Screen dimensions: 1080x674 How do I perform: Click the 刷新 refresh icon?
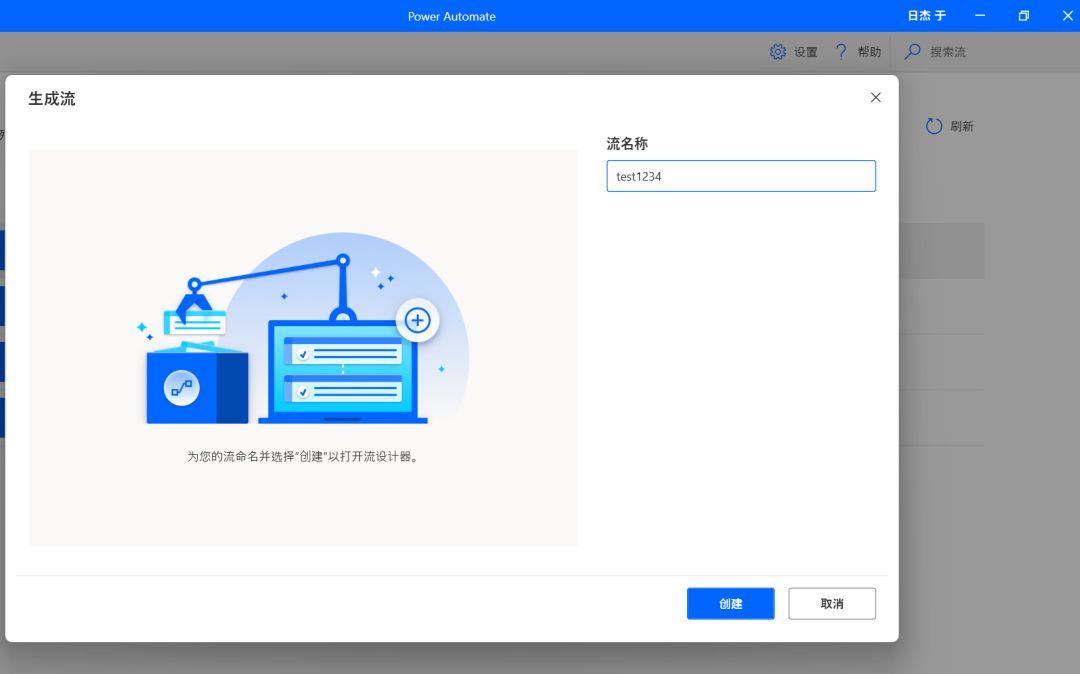pos(934,126)
